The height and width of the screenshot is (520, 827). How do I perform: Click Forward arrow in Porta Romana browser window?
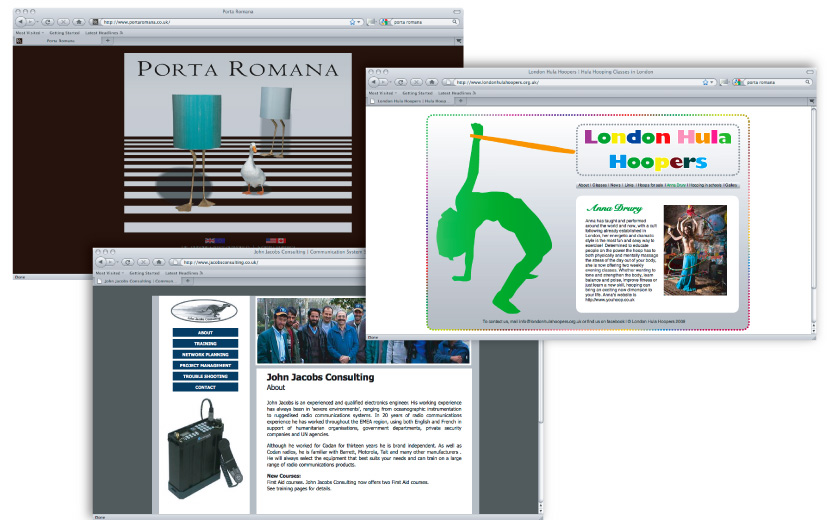click(x=31, y=22)
